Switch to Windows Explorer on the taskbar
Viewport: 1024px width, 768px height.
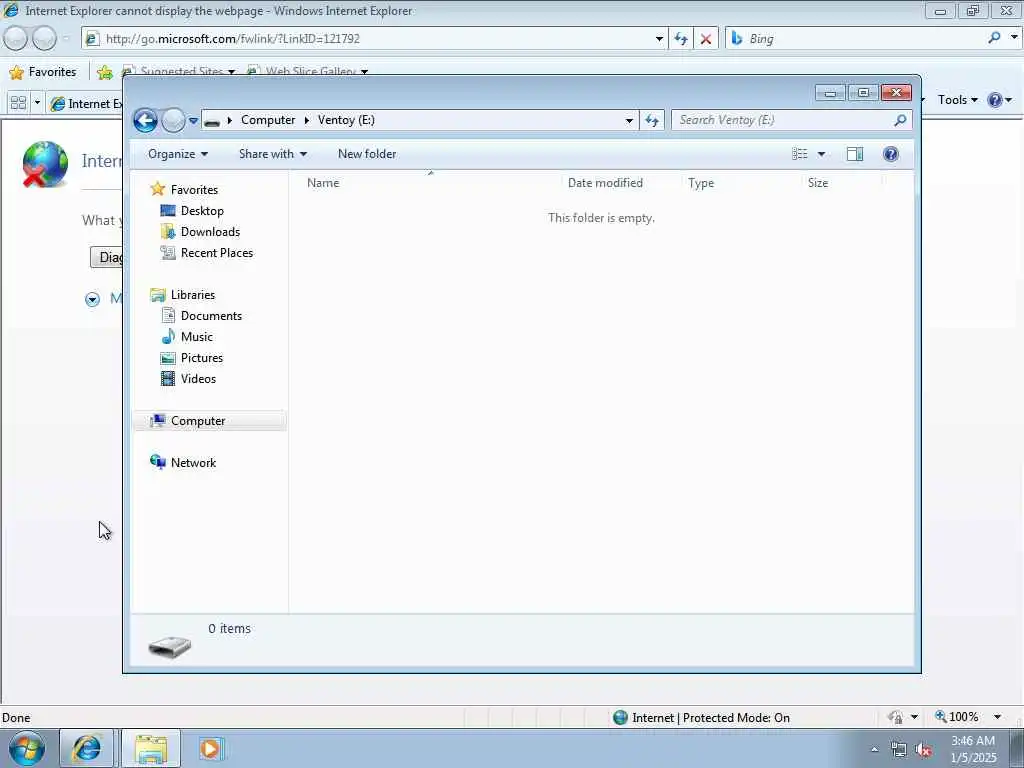point(151,748)
